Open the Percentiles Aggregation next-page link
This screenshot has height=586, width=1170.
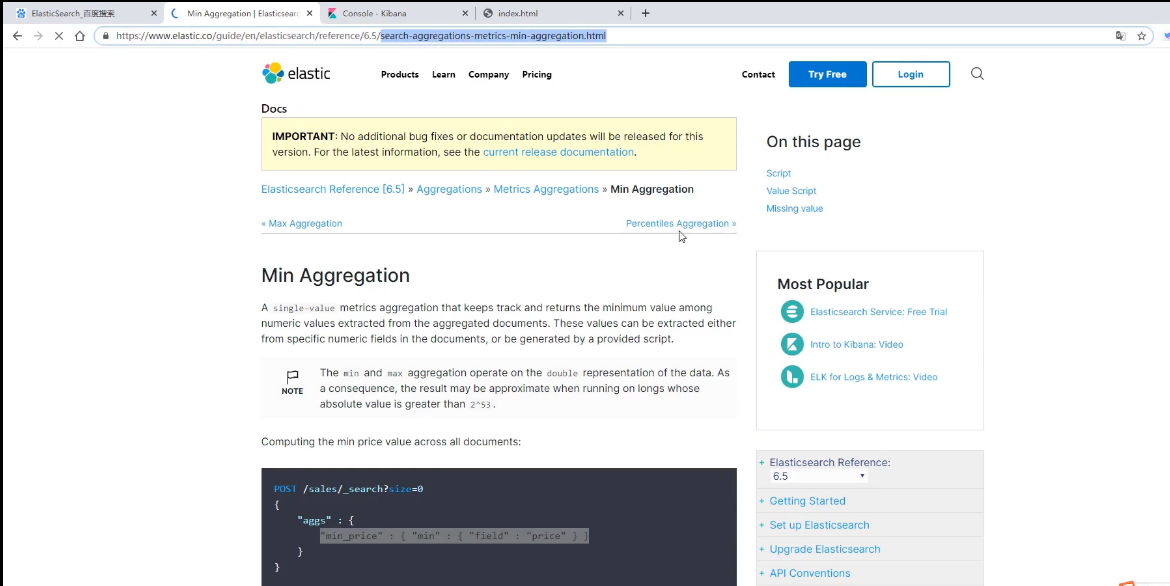click(x=680, y=224)
